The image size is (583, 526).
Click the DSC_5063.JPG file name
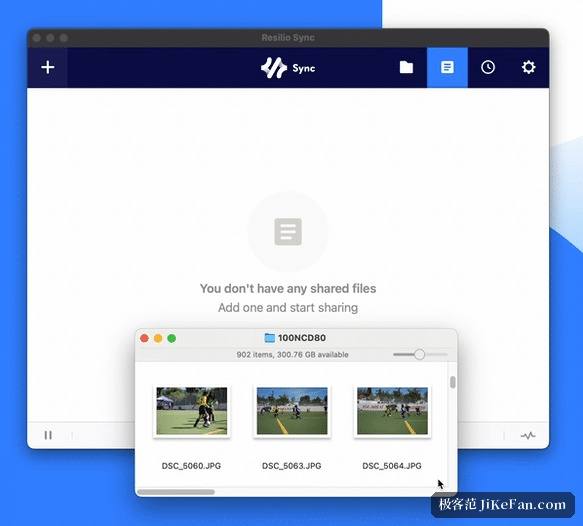click(292, 466)
